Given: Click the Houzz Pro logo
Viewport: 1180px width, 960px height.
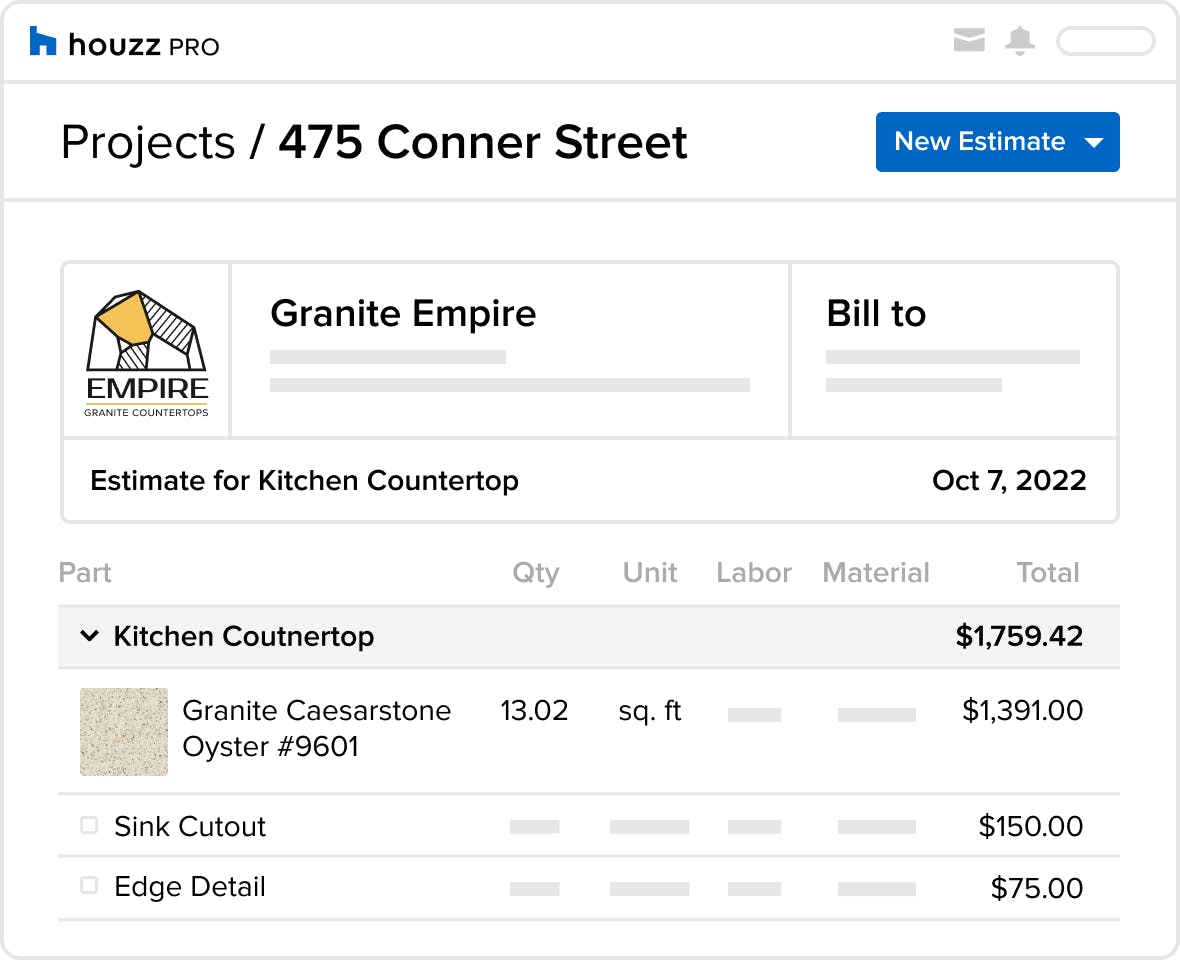Looking at the screenshot, I should point(124,41).
